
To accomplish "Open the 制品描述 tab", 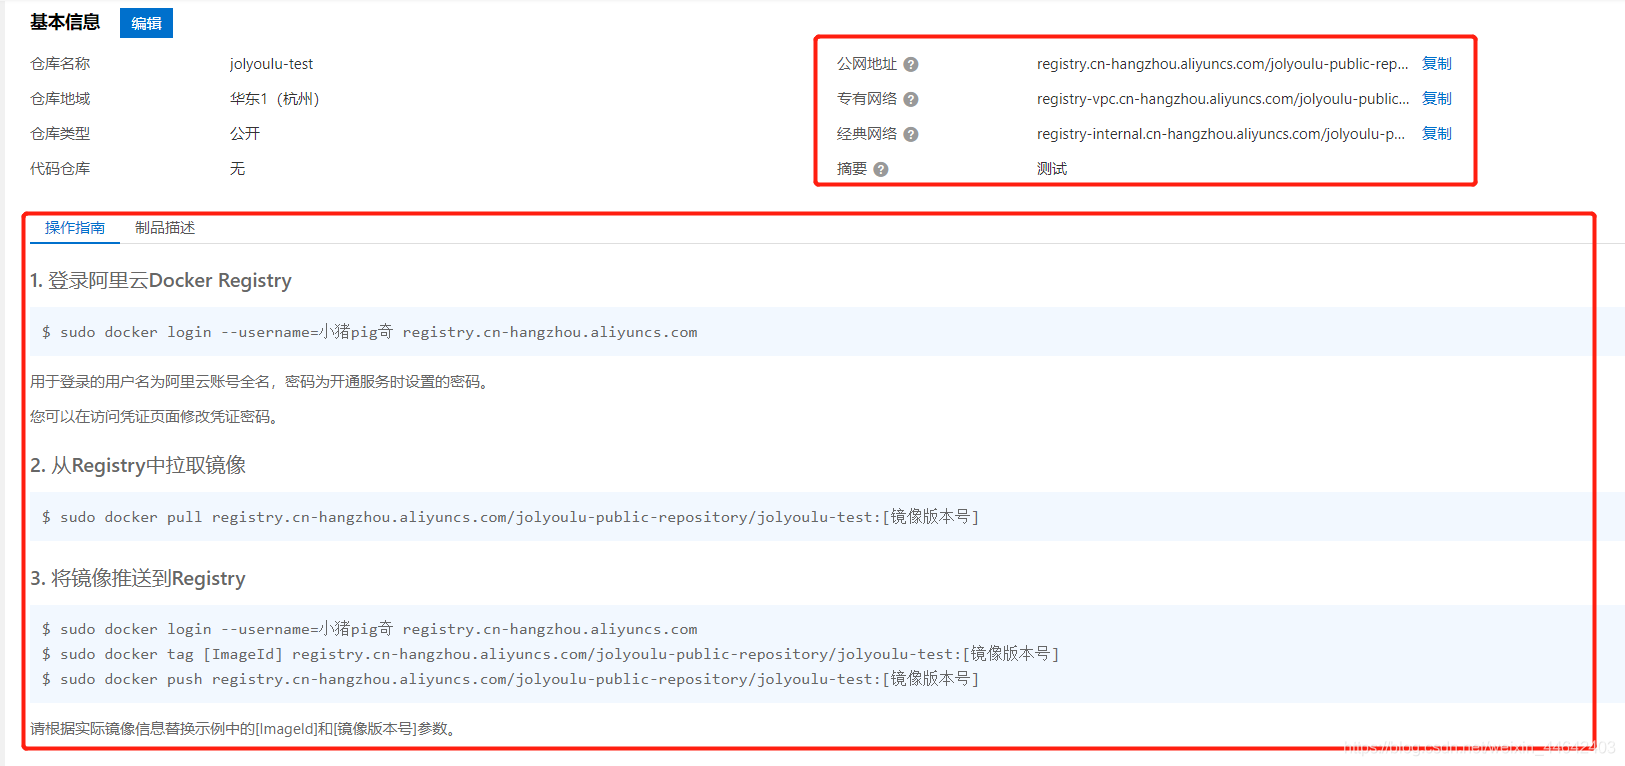I will [x=165, y=228].
